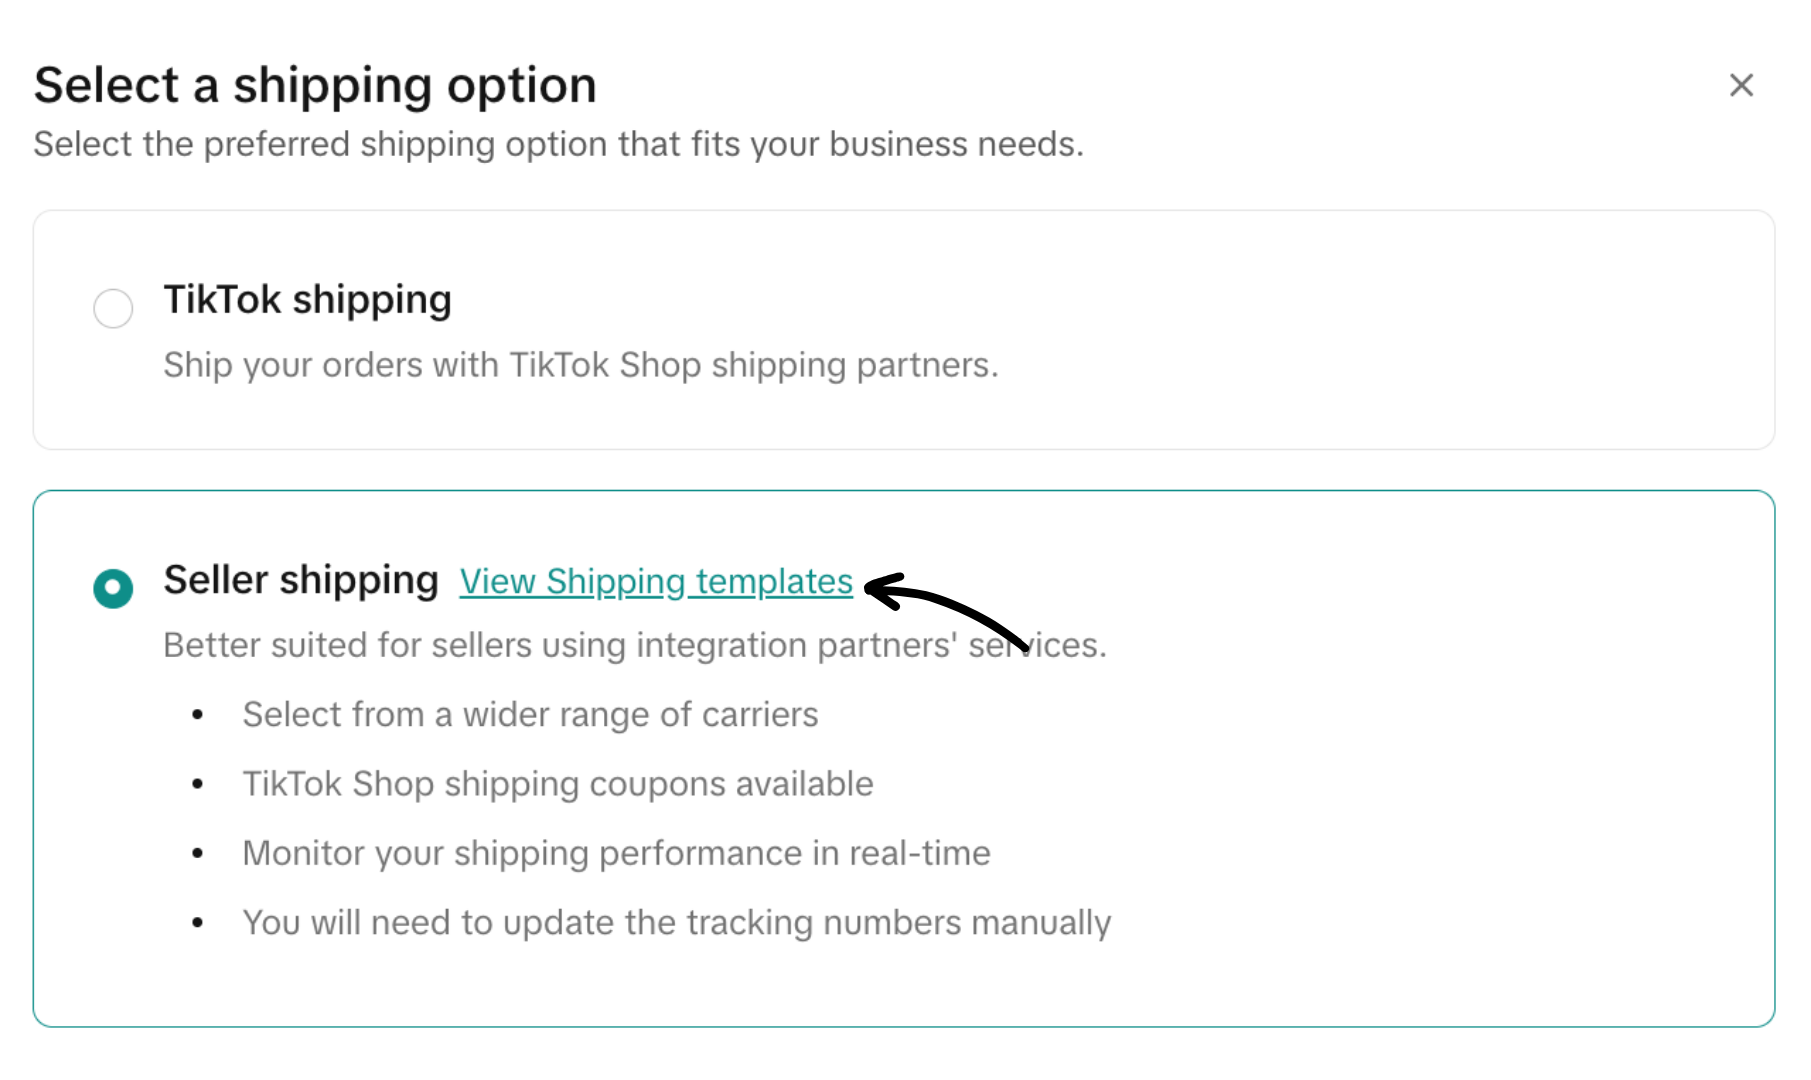Click the View Shipping templates hyperlink
Image resolution: width=1811 pixels, height=1080 pixels.
point(655,582)
